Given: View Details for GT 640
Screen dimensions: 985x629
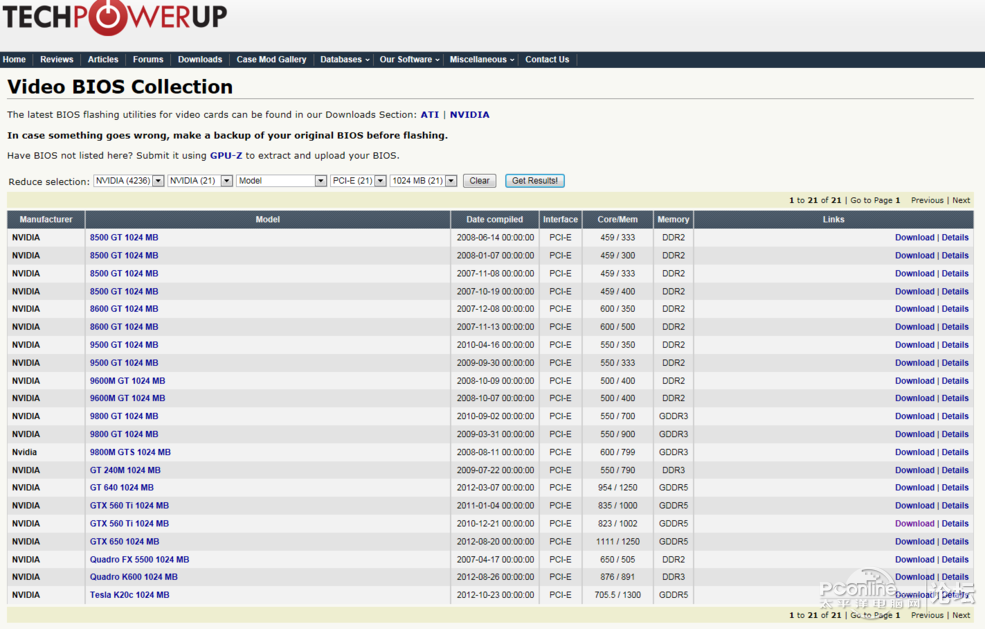Looking at the screenshot, I should point(955,488).
